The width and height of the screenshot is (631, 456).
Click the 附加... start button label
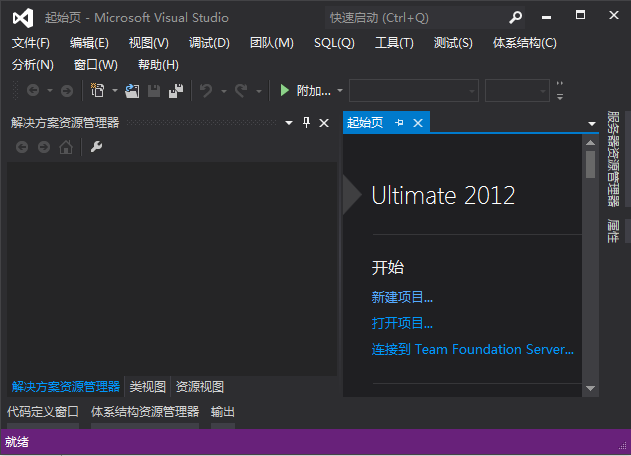pyautogui.click(x=313, y=91)
